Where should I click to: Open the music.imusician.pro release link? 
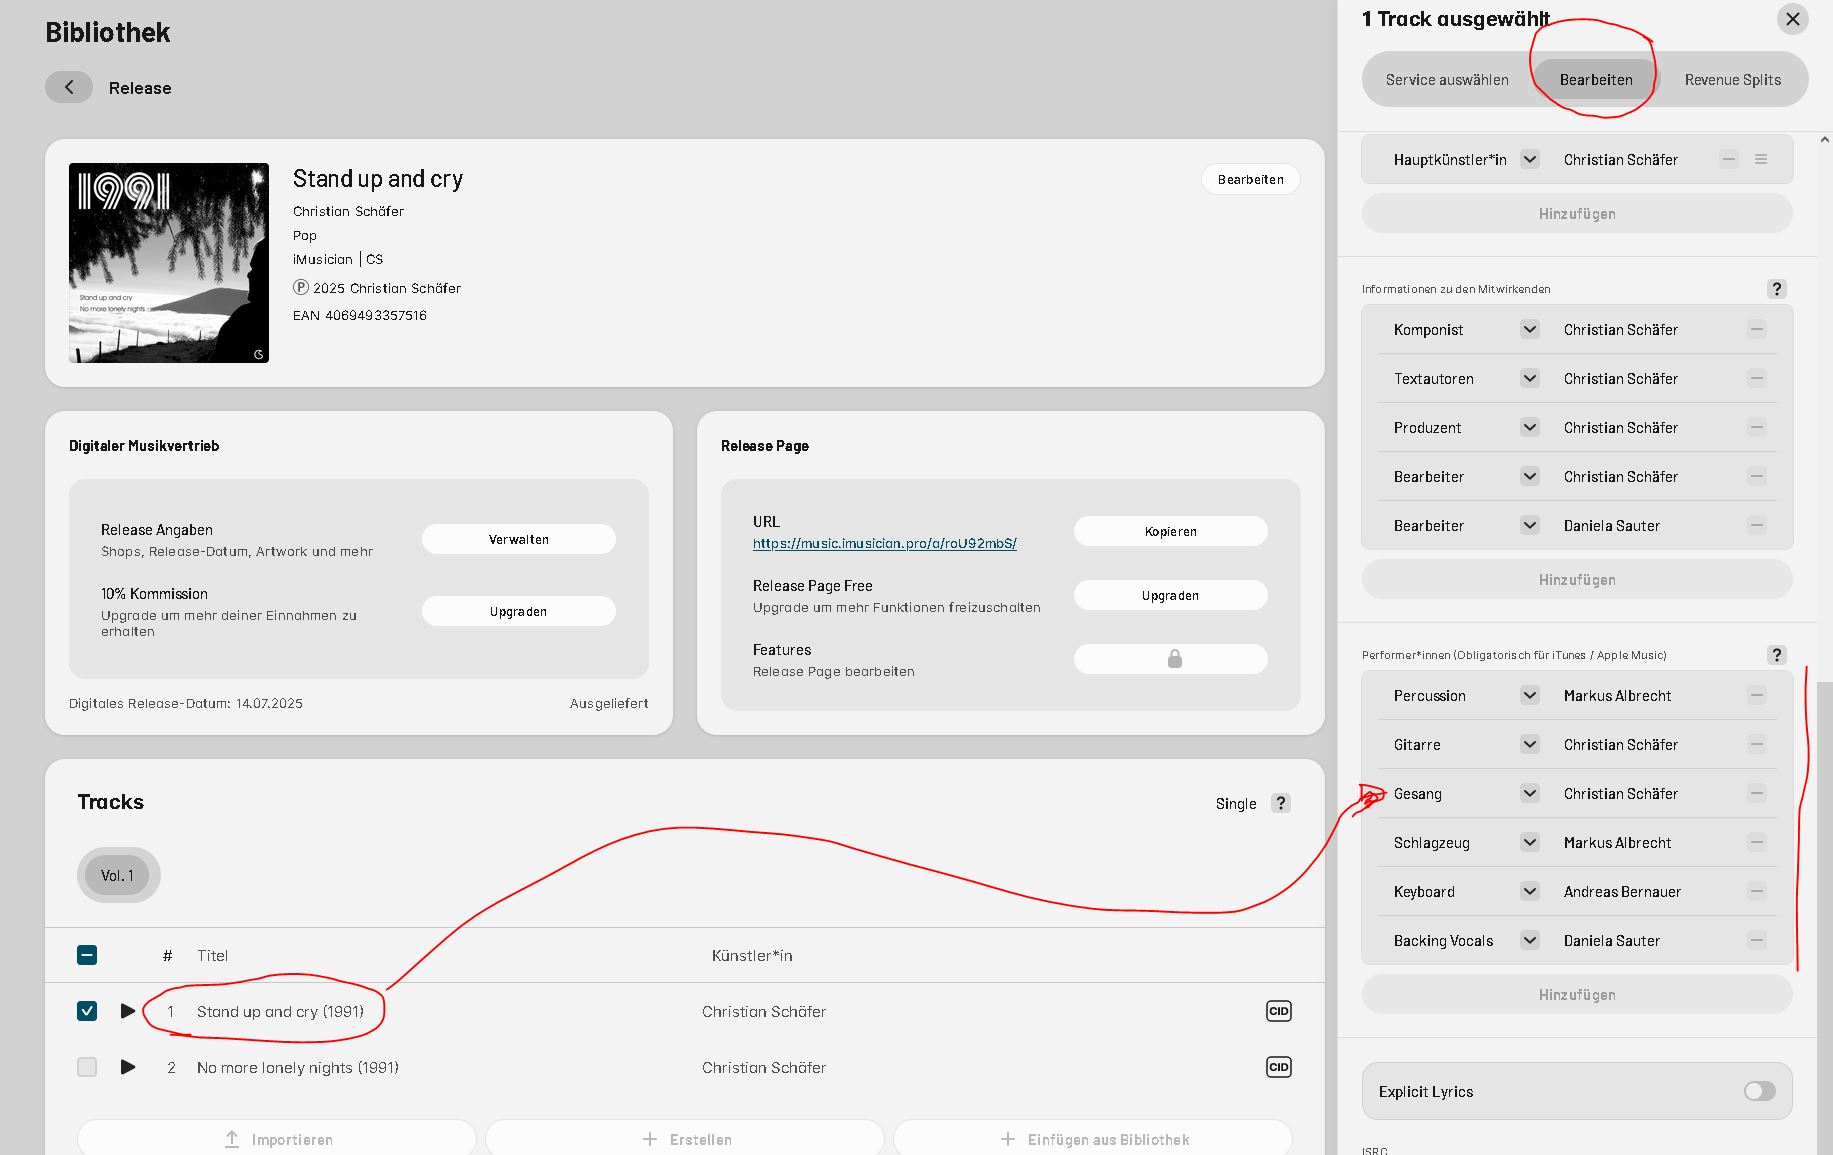(884, 543)
